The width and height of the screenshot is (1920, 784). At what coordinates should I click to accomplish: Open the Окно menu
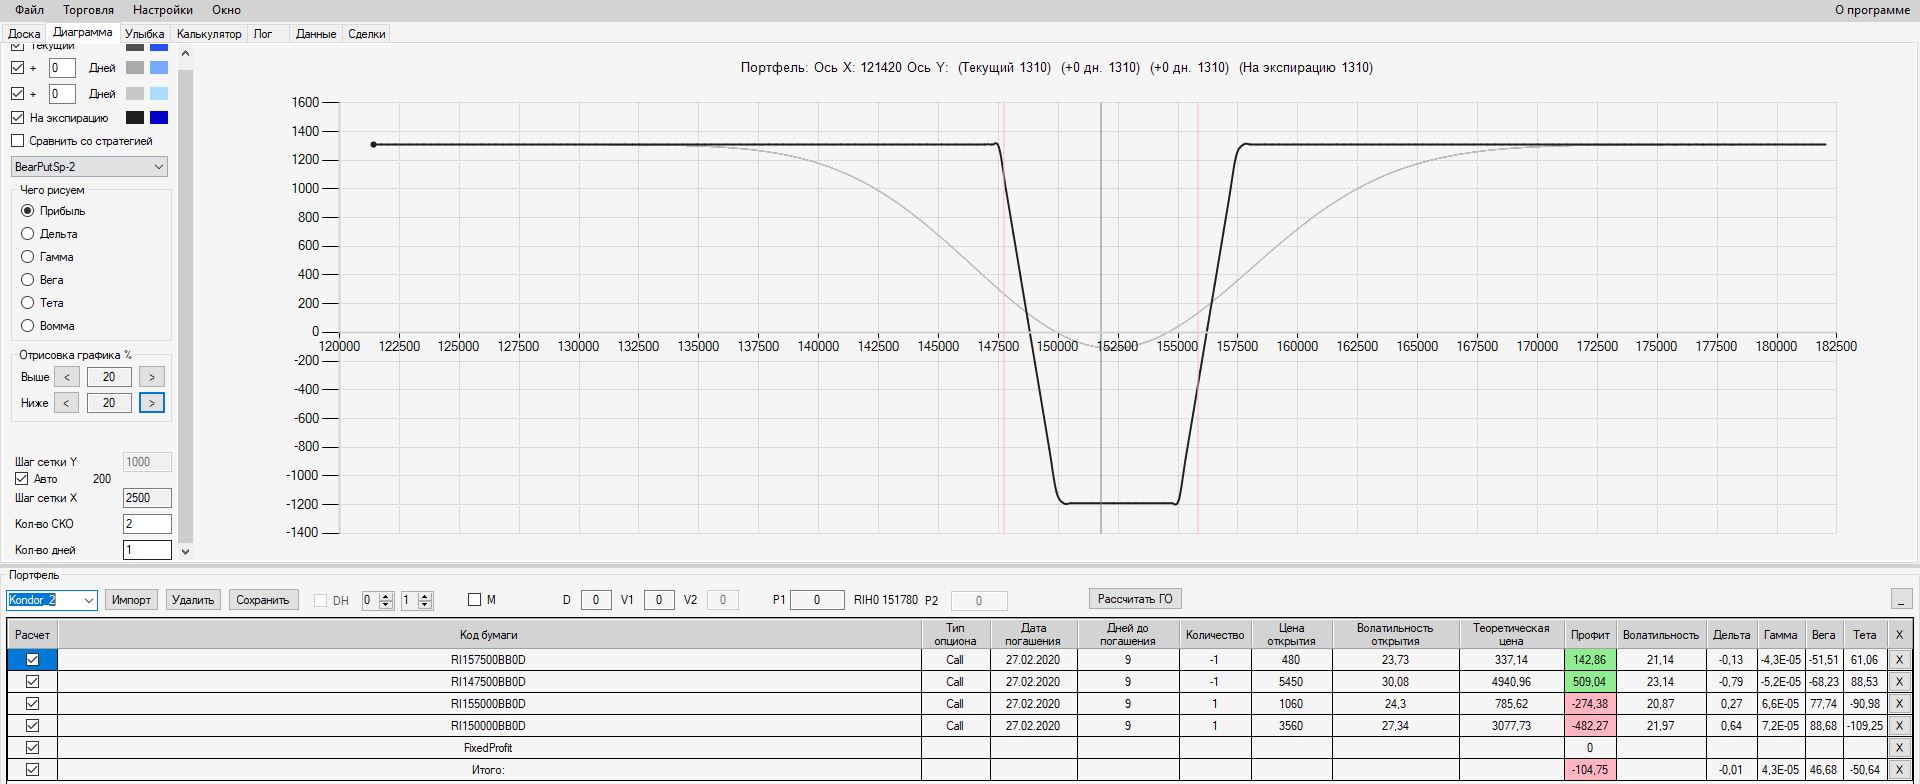click(x=227, y=10)
